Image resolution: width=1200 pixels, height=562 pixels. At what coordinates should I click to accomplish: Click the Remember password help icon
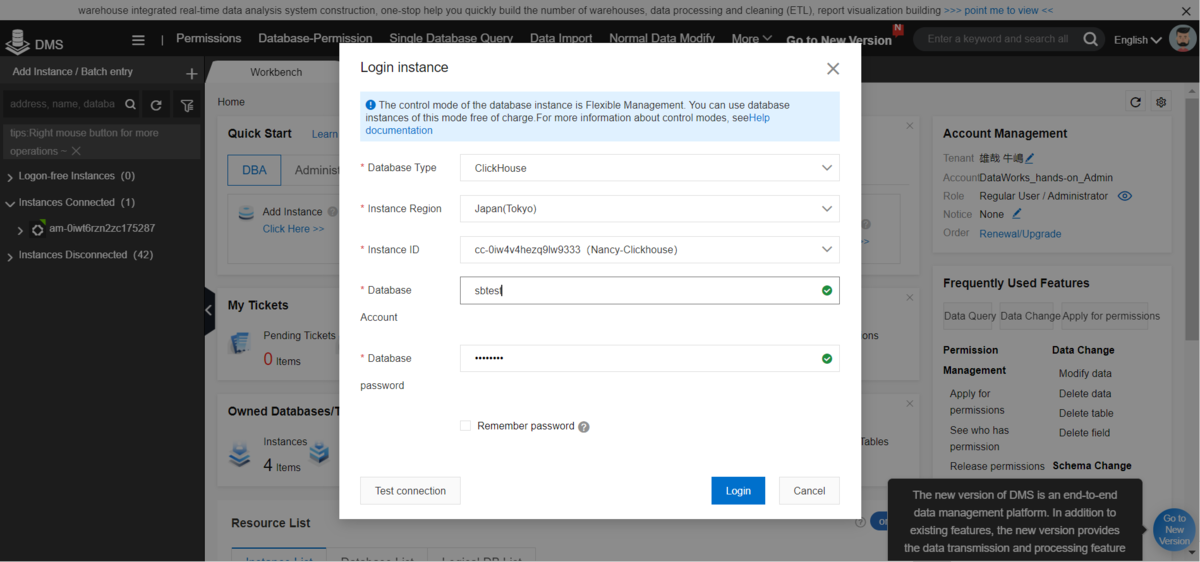click(x=584, y=427)
